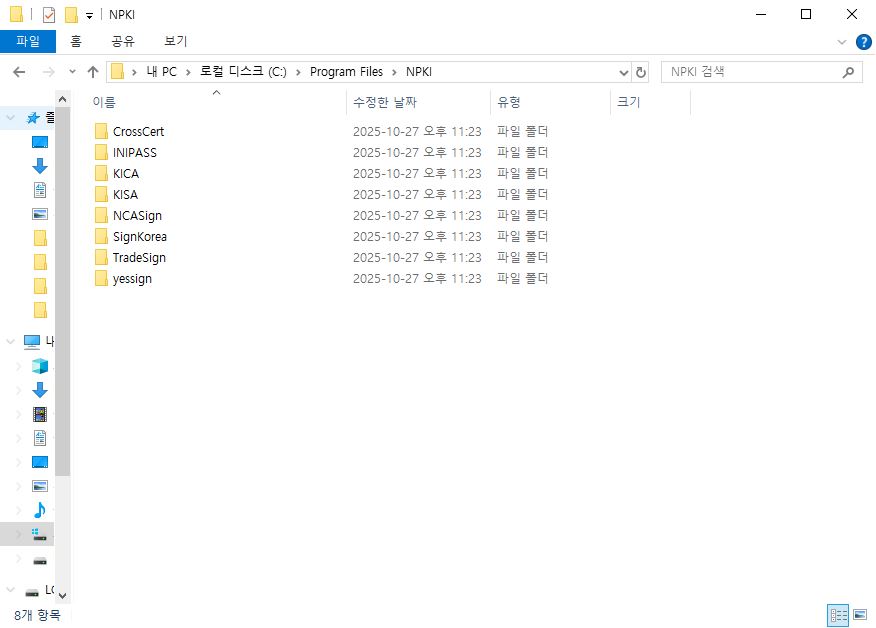Click sidebar scrollbar down arrow

click(x=63, y=596)
